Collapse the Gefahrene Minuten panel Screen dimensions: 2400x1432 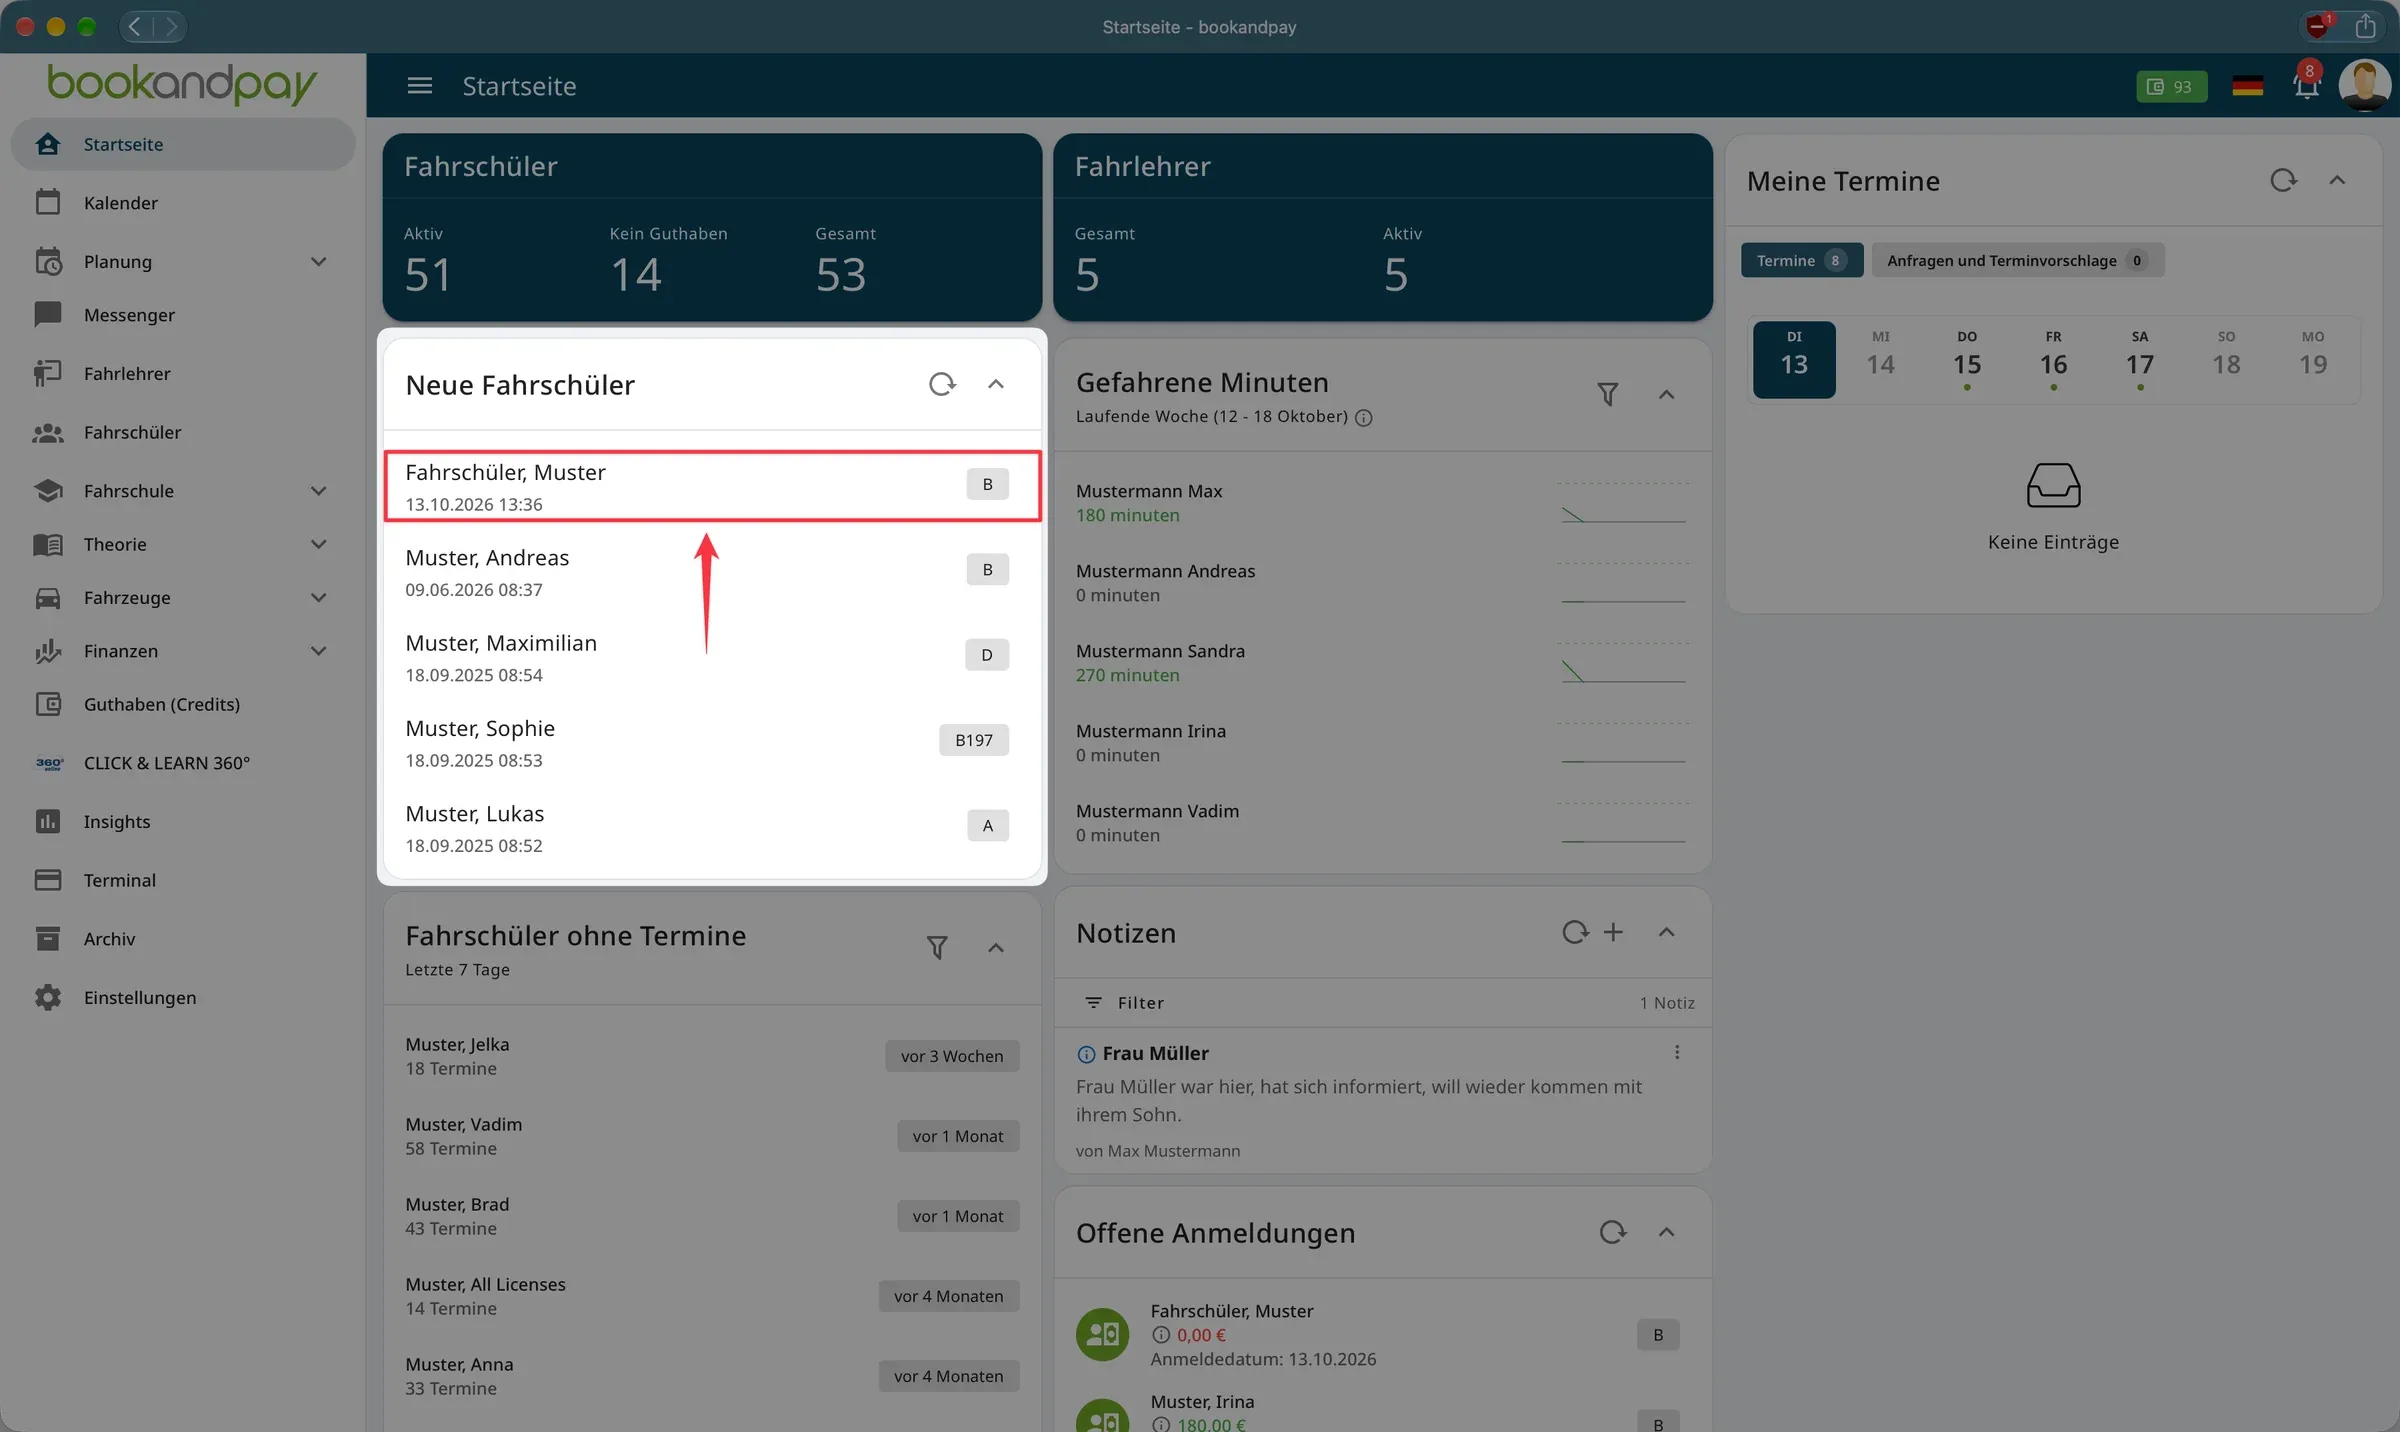[1666, 394]
